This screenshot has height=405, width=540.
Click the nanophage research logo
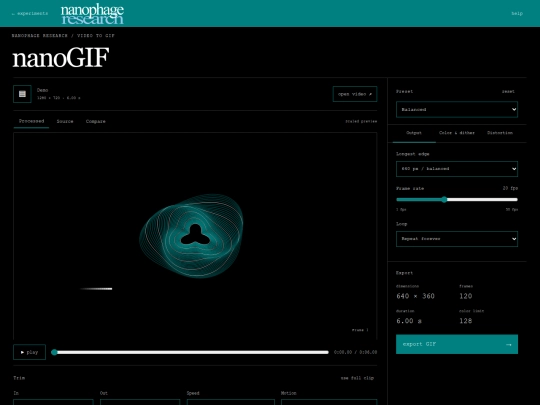tap(92, 14)
